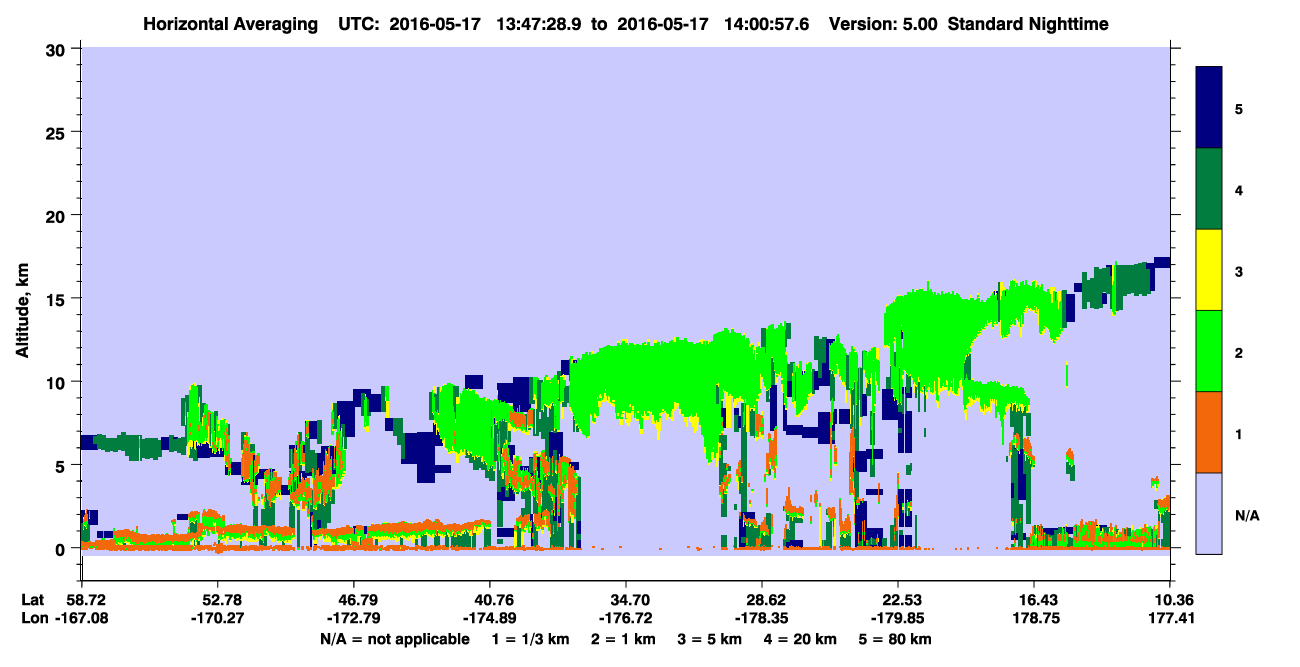Click the y-axis tick label '30'

pos(58,49)
